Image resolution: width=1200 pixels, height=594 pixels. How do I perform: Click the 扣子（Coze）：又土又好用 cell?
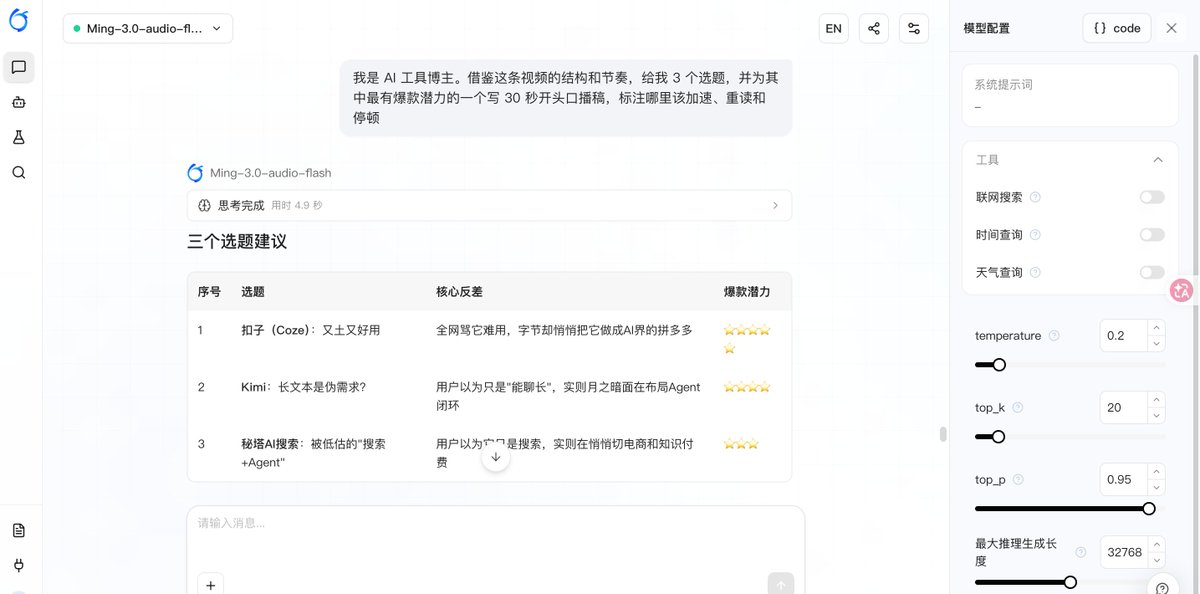click(310, 330)
